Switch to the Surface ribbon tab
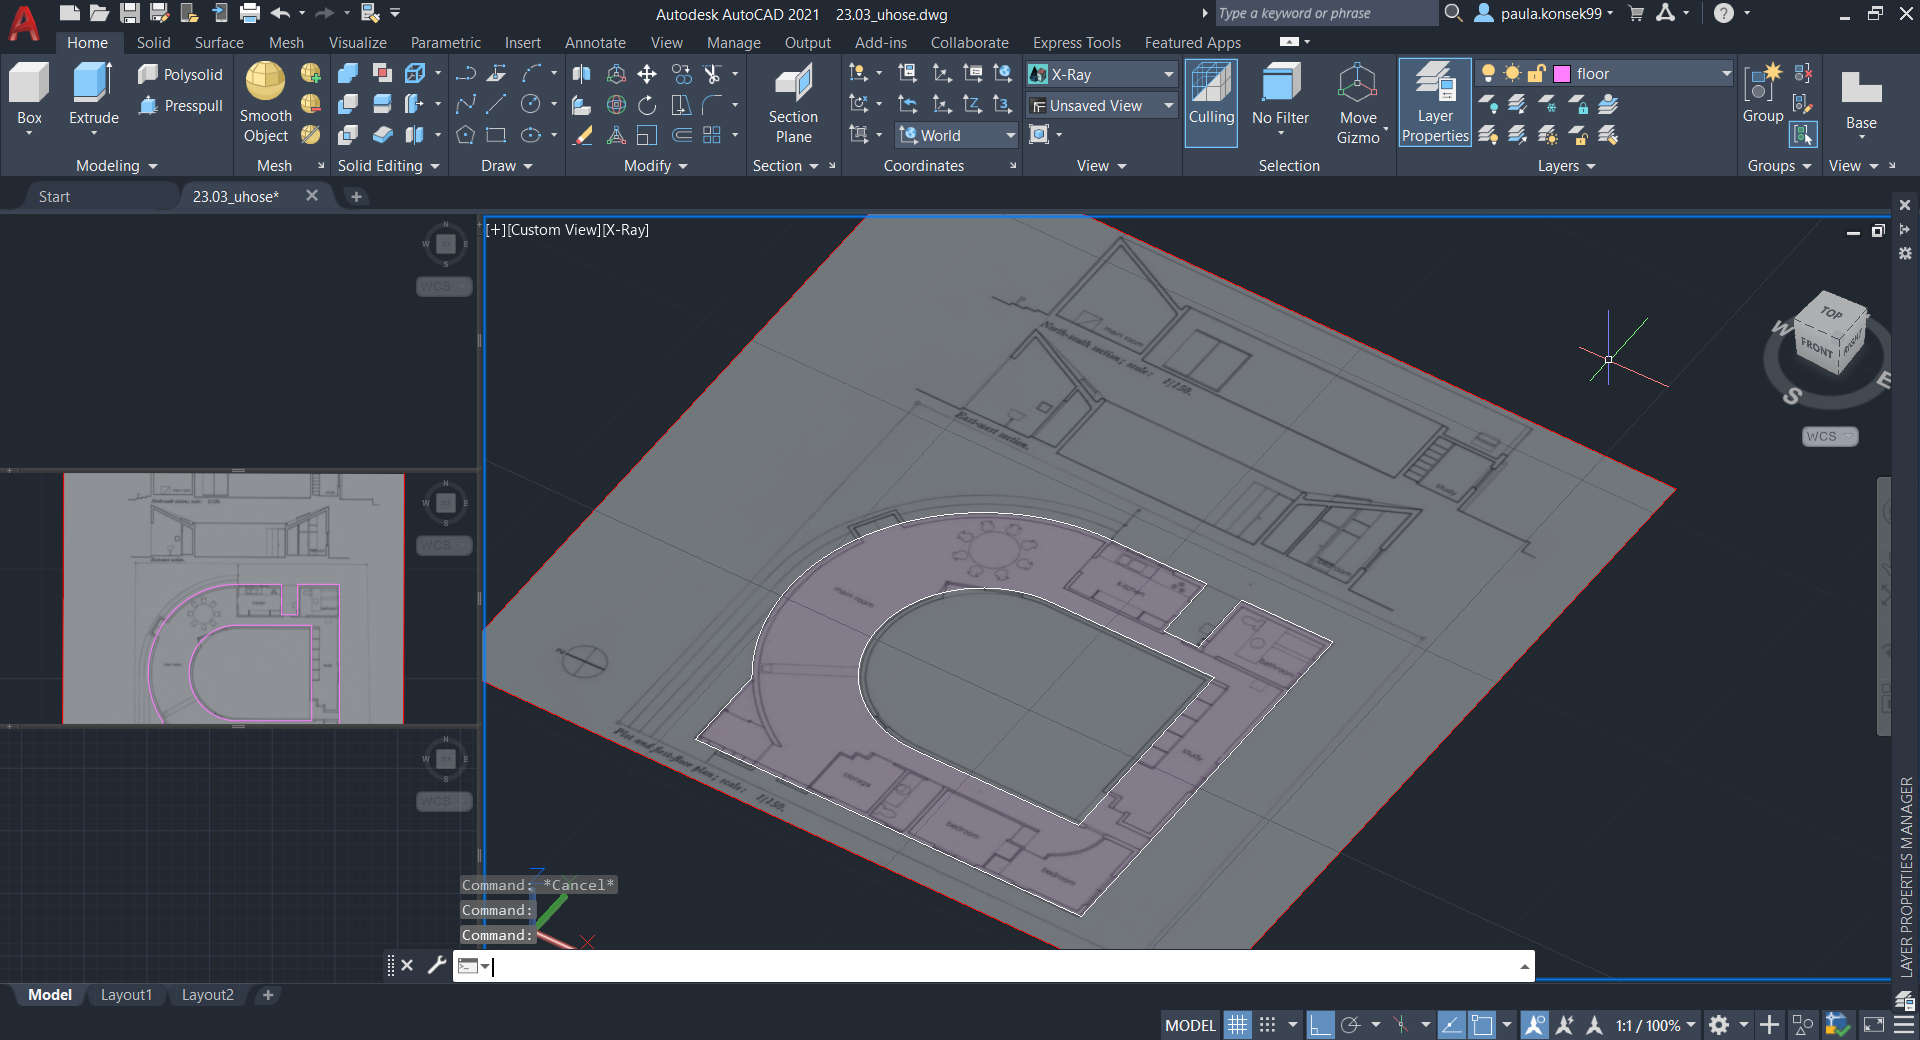Screen dimensions: 1920x1040 (219, 42)
